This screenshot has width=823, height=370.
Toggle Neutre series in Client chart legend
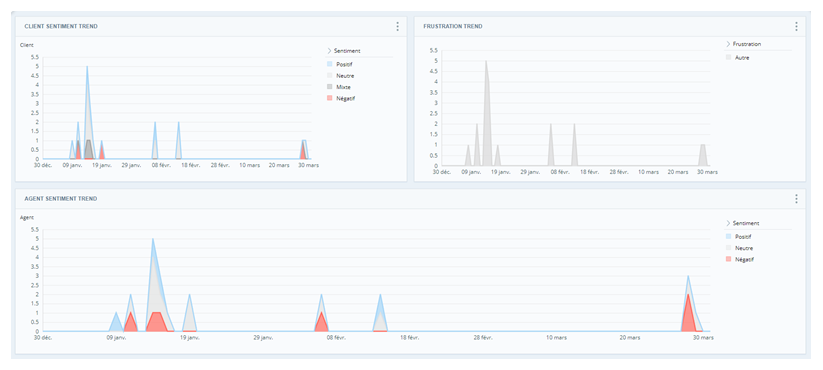341,76
